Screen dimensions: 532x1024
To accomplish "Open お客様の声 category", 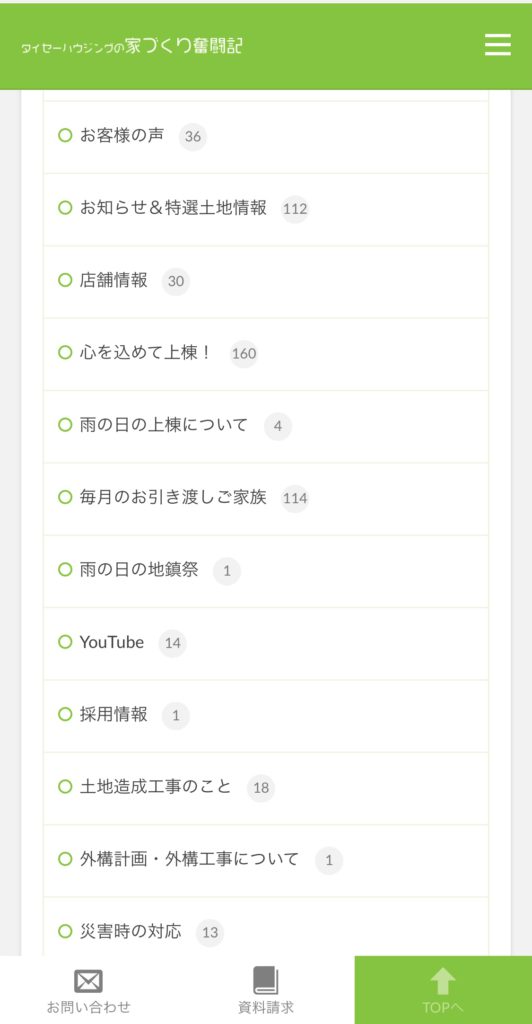I will [122, 136].
